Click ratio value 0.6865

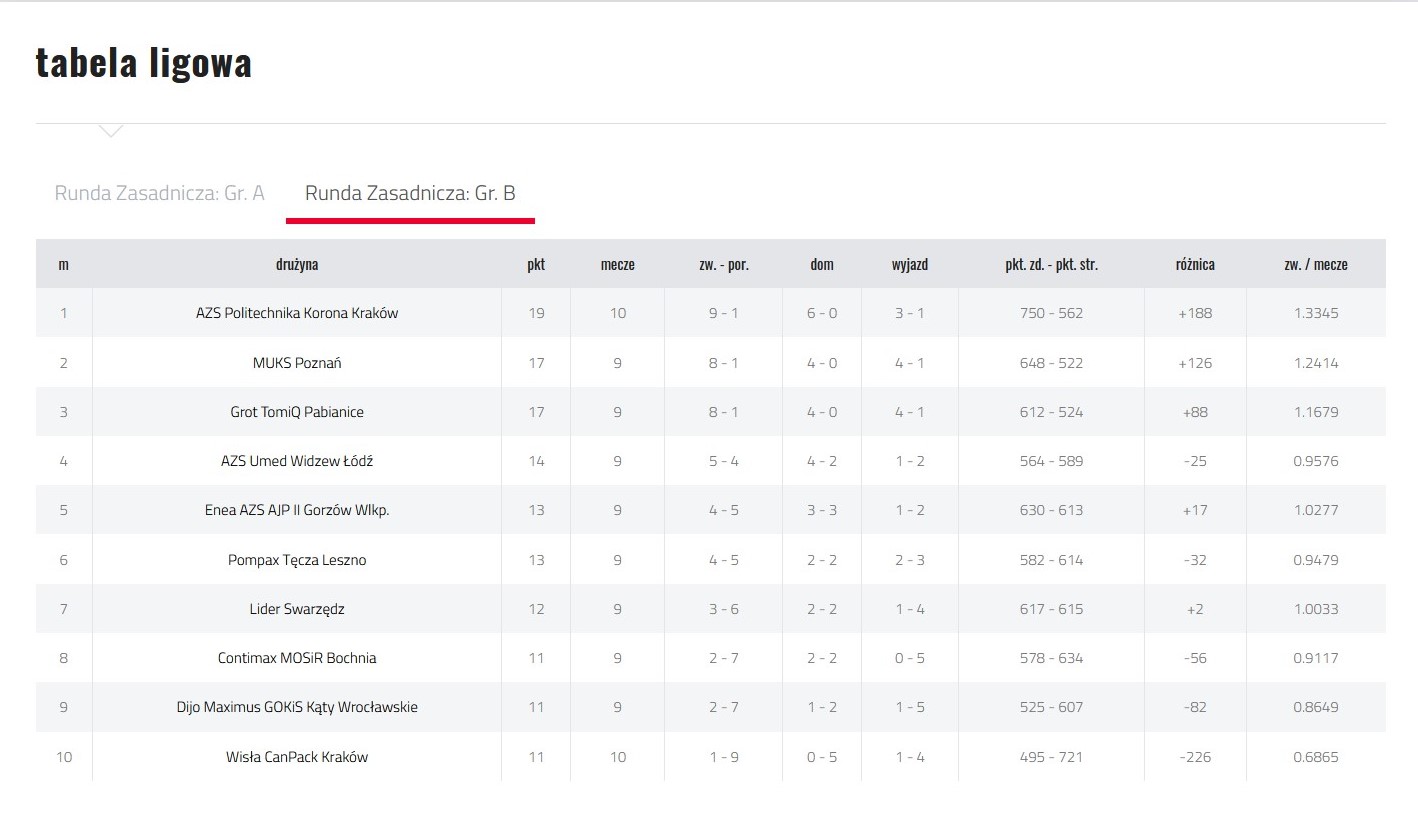click(1316, 757)
